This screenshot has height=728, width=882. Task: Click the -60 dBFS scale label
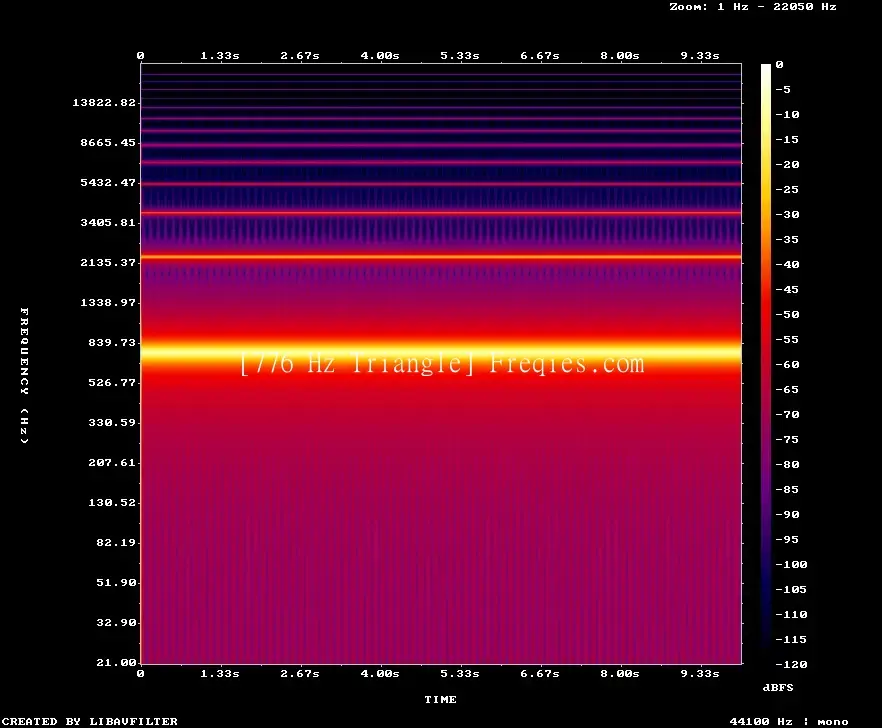pos(787,365)
